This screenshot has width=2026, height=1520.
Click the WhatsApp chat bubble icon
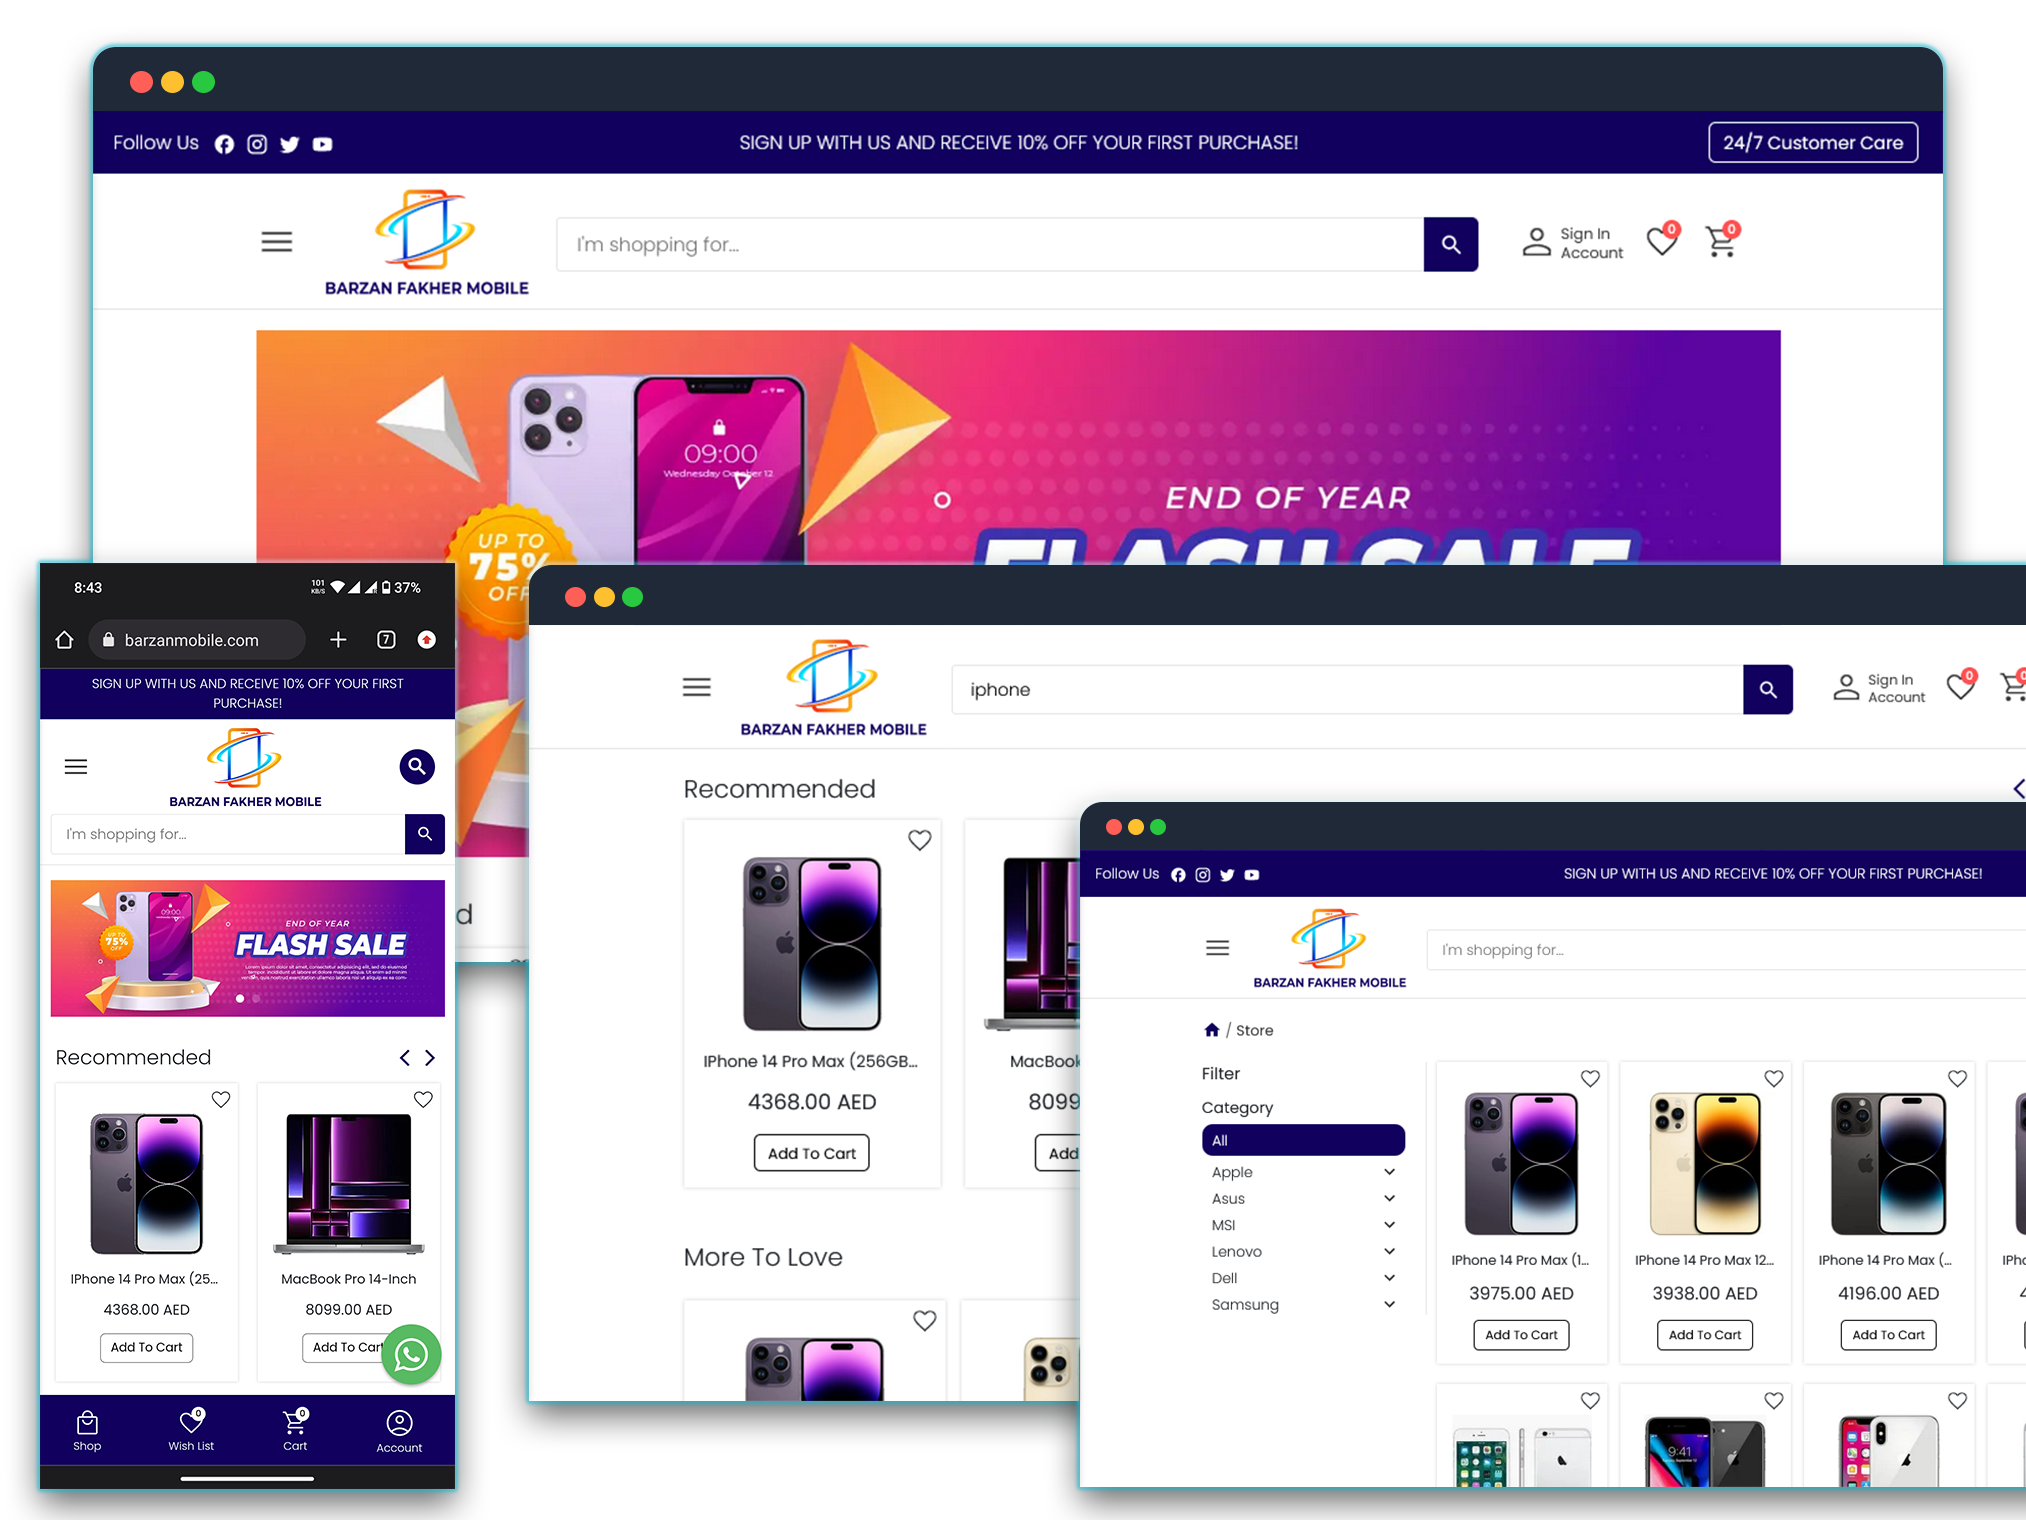[x=411, y=1355]
